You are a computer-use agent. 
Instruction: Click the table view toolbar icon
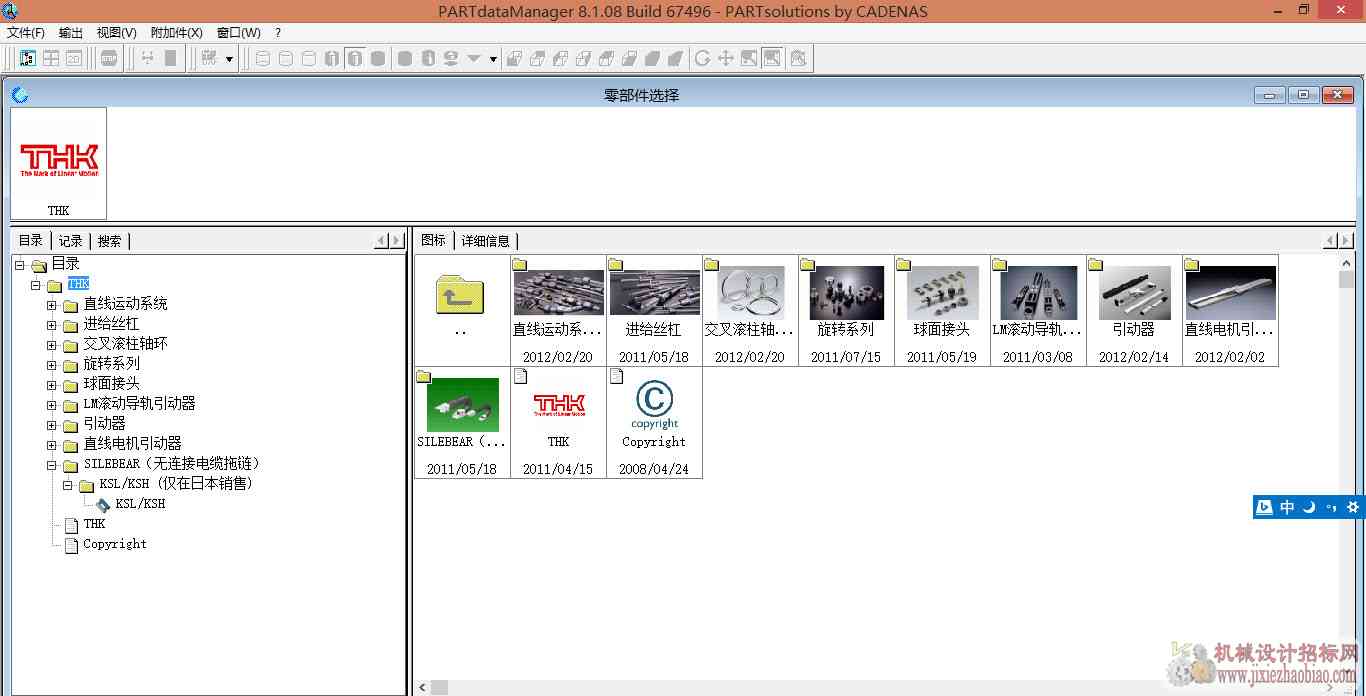click(51, 58)
